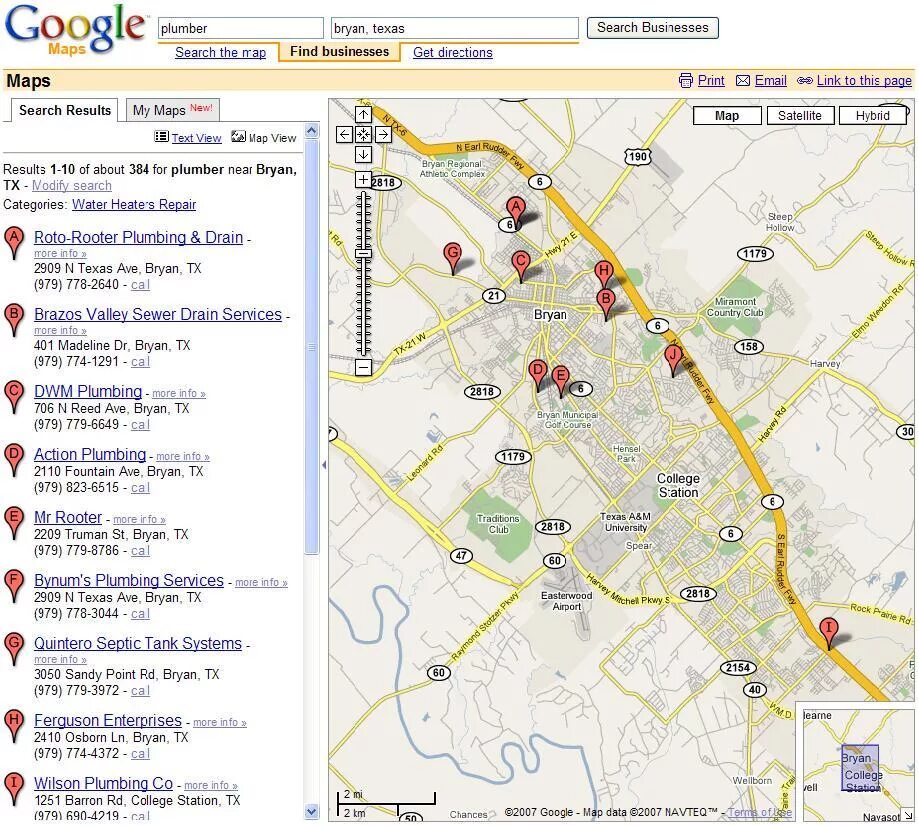The width and height of the screenshot is (918, 825).
Task: Click the list marker B beside Brazos Valley
Action: pos(13,320)
